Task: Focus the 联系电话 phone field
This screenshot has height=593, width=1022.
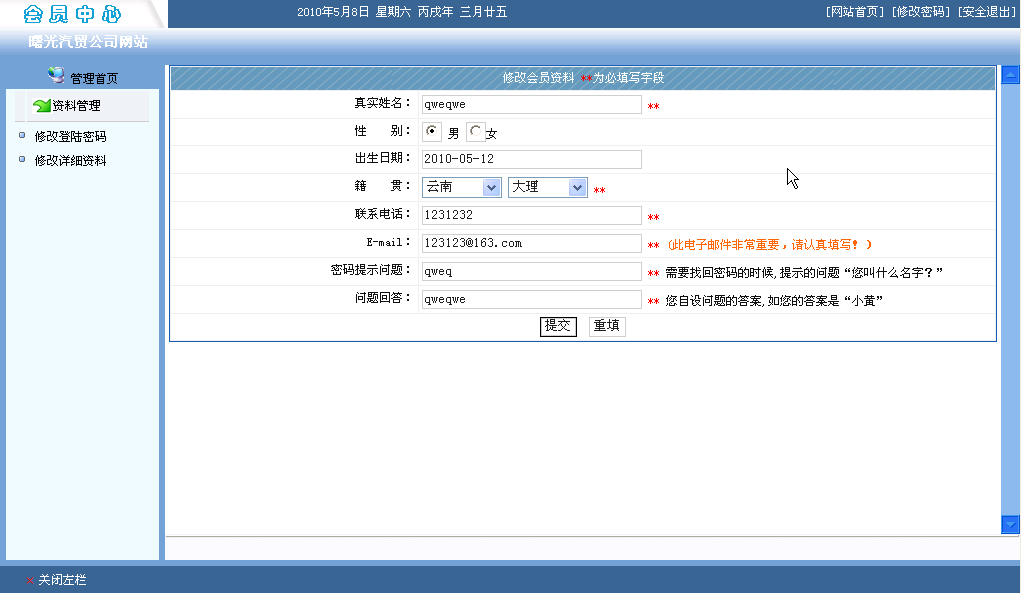Action: point(532,215)
